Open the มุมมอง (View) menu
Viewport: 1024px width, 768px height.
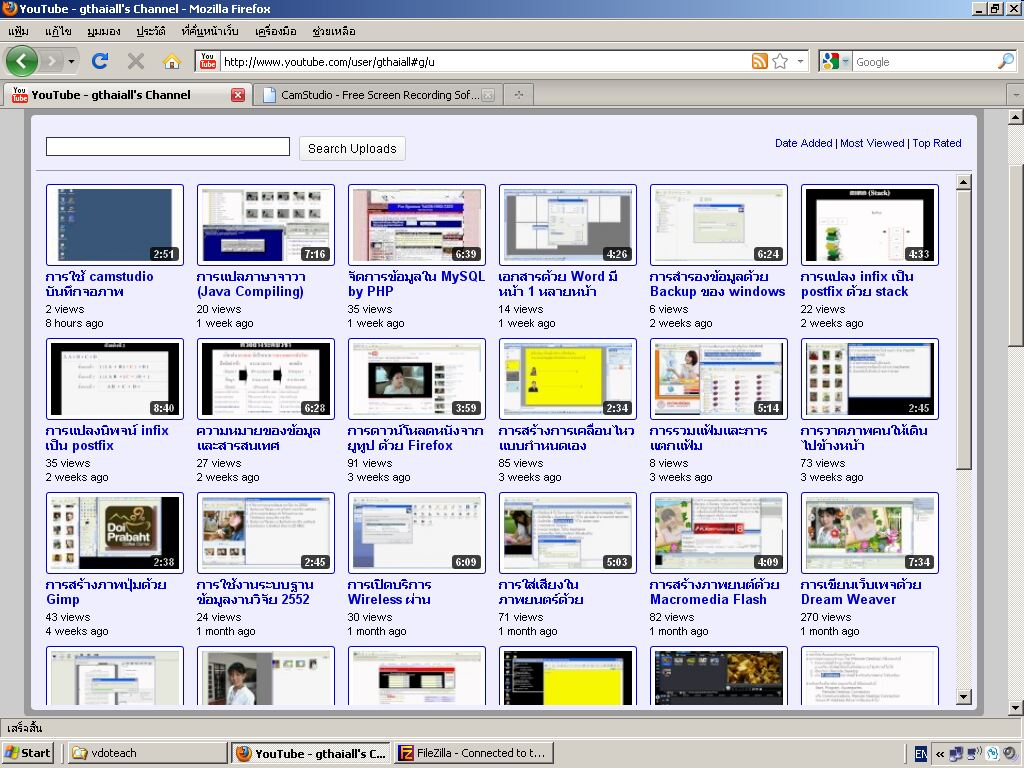103,31
